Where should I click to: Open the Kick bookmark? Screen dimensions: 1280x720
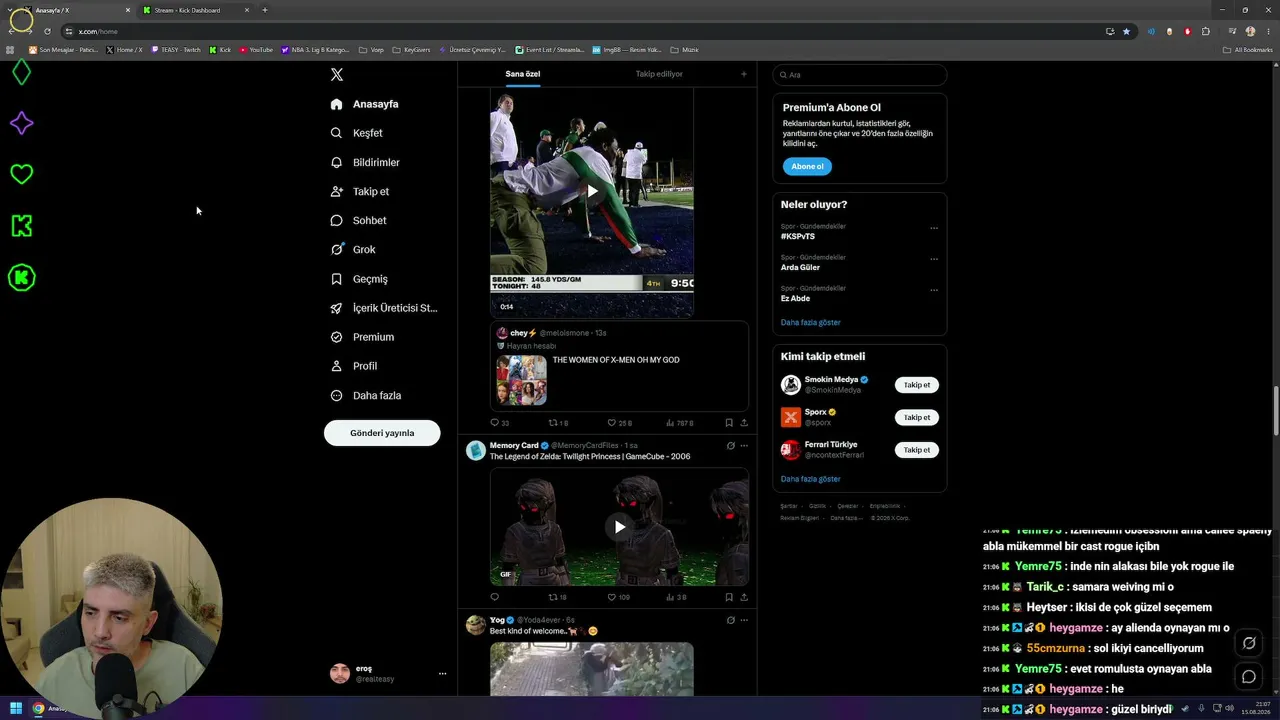[x=221, y=49]
